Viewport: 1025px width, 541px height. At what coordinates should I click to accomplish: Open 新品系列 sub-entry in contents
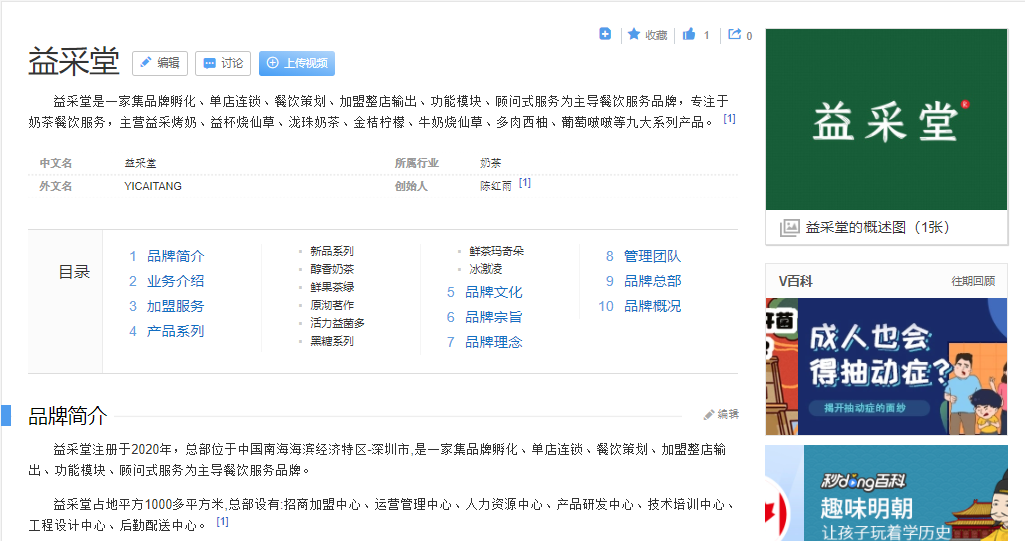click(332, 251)
